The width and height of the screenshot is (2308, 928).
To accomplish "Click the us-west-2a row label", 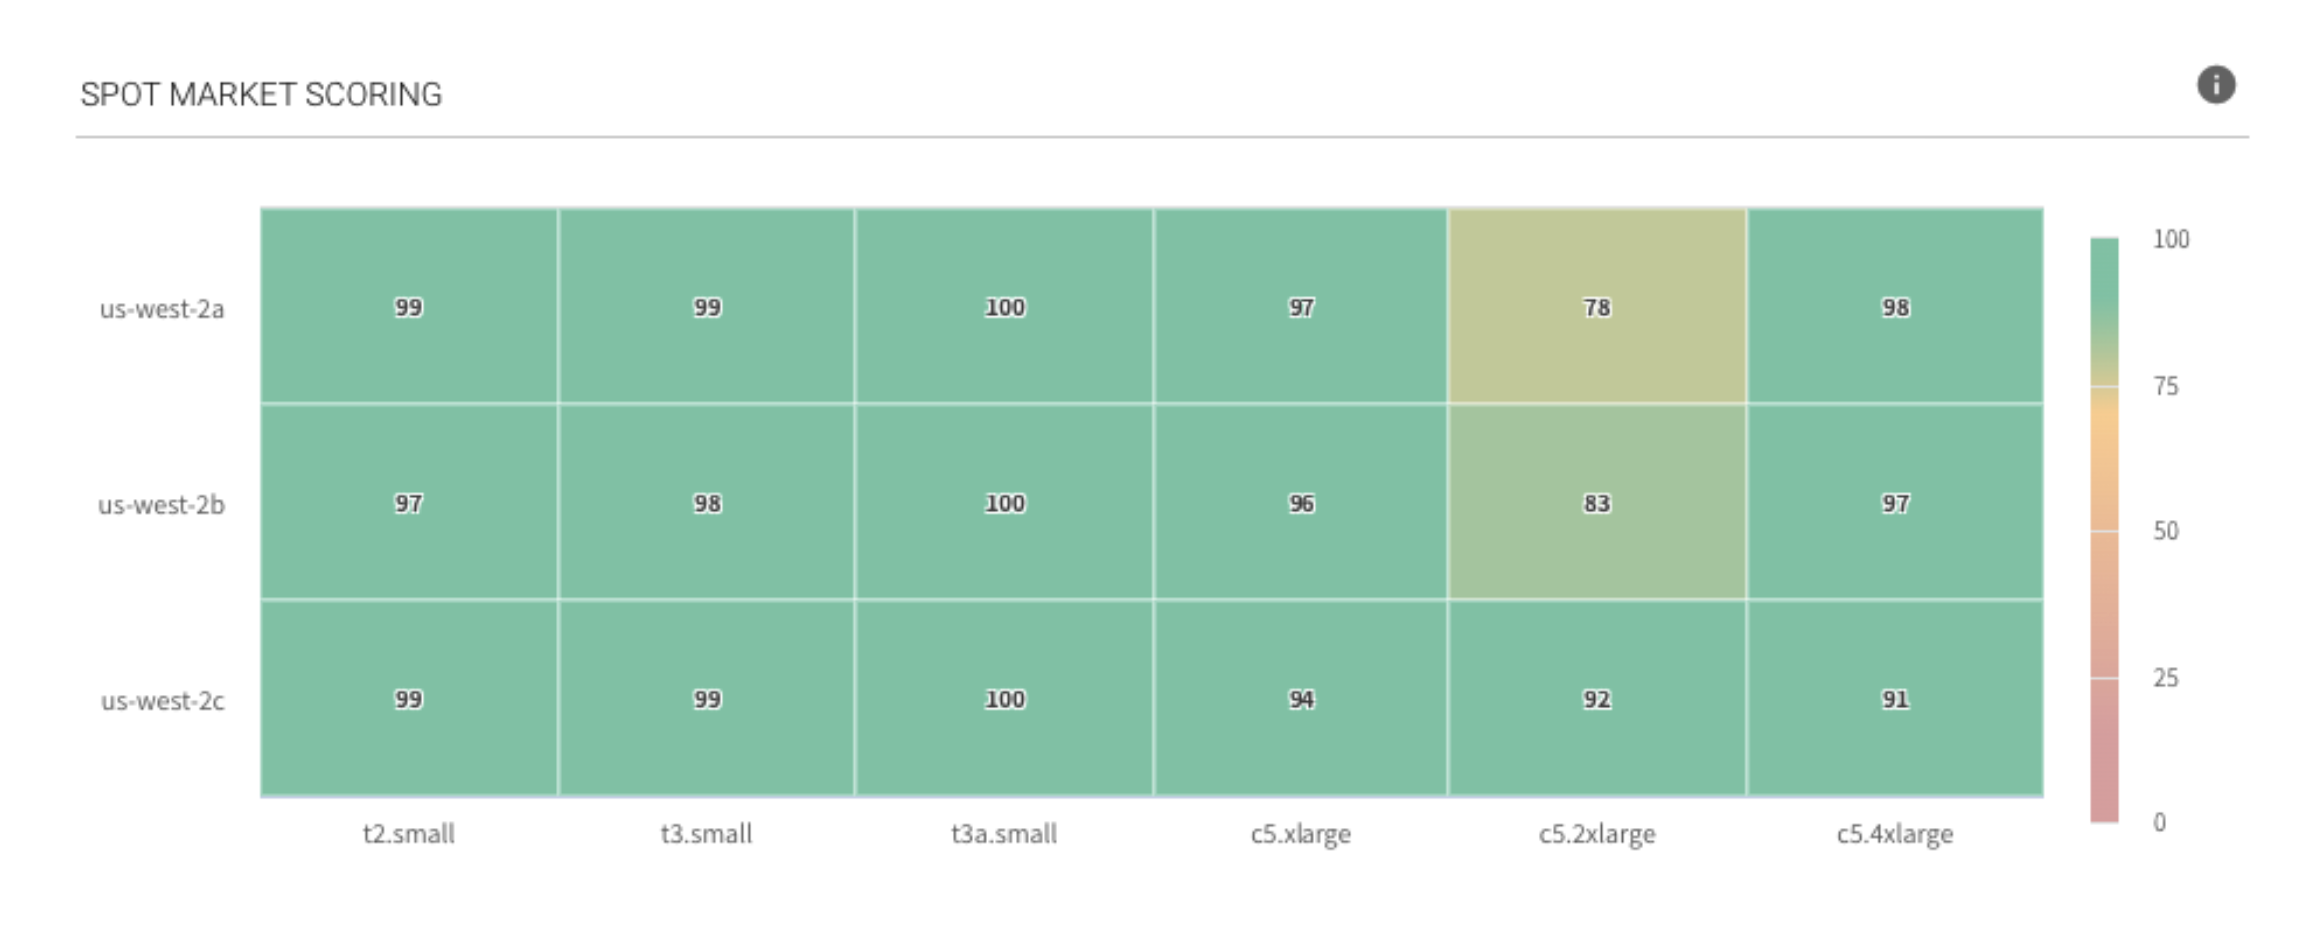I will pyautogui.click(x=162, y=309).
